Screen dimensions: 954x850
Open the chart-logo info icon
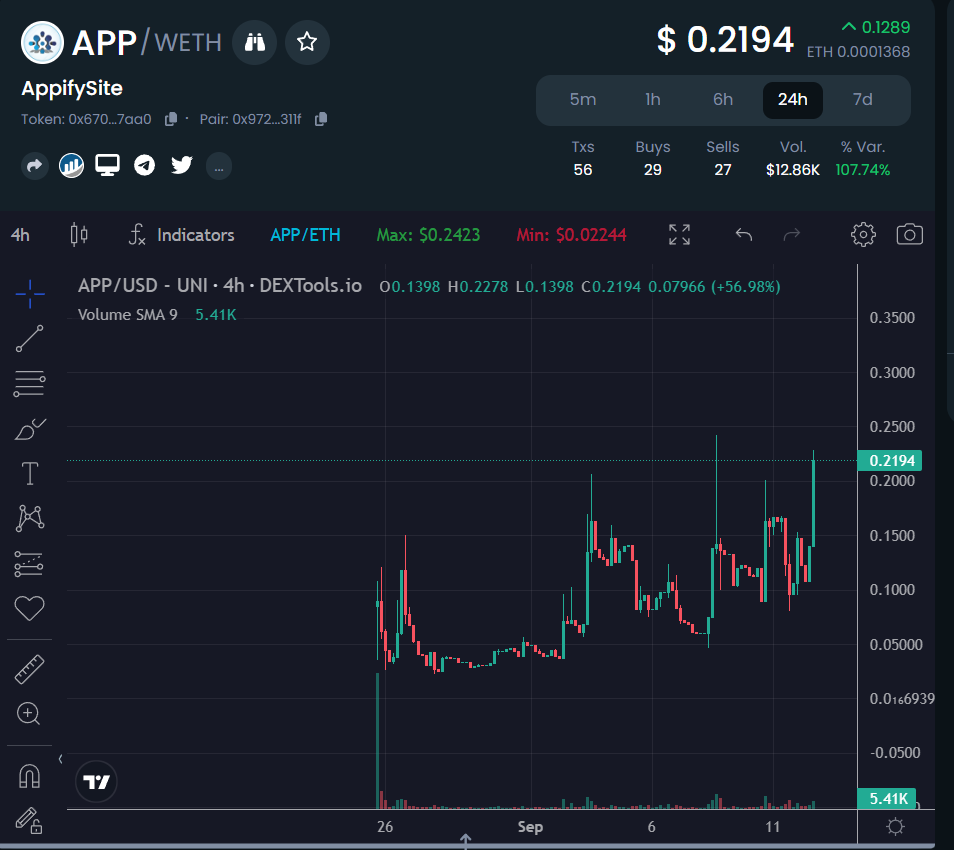pyautogui.click(x=71, y=165)
